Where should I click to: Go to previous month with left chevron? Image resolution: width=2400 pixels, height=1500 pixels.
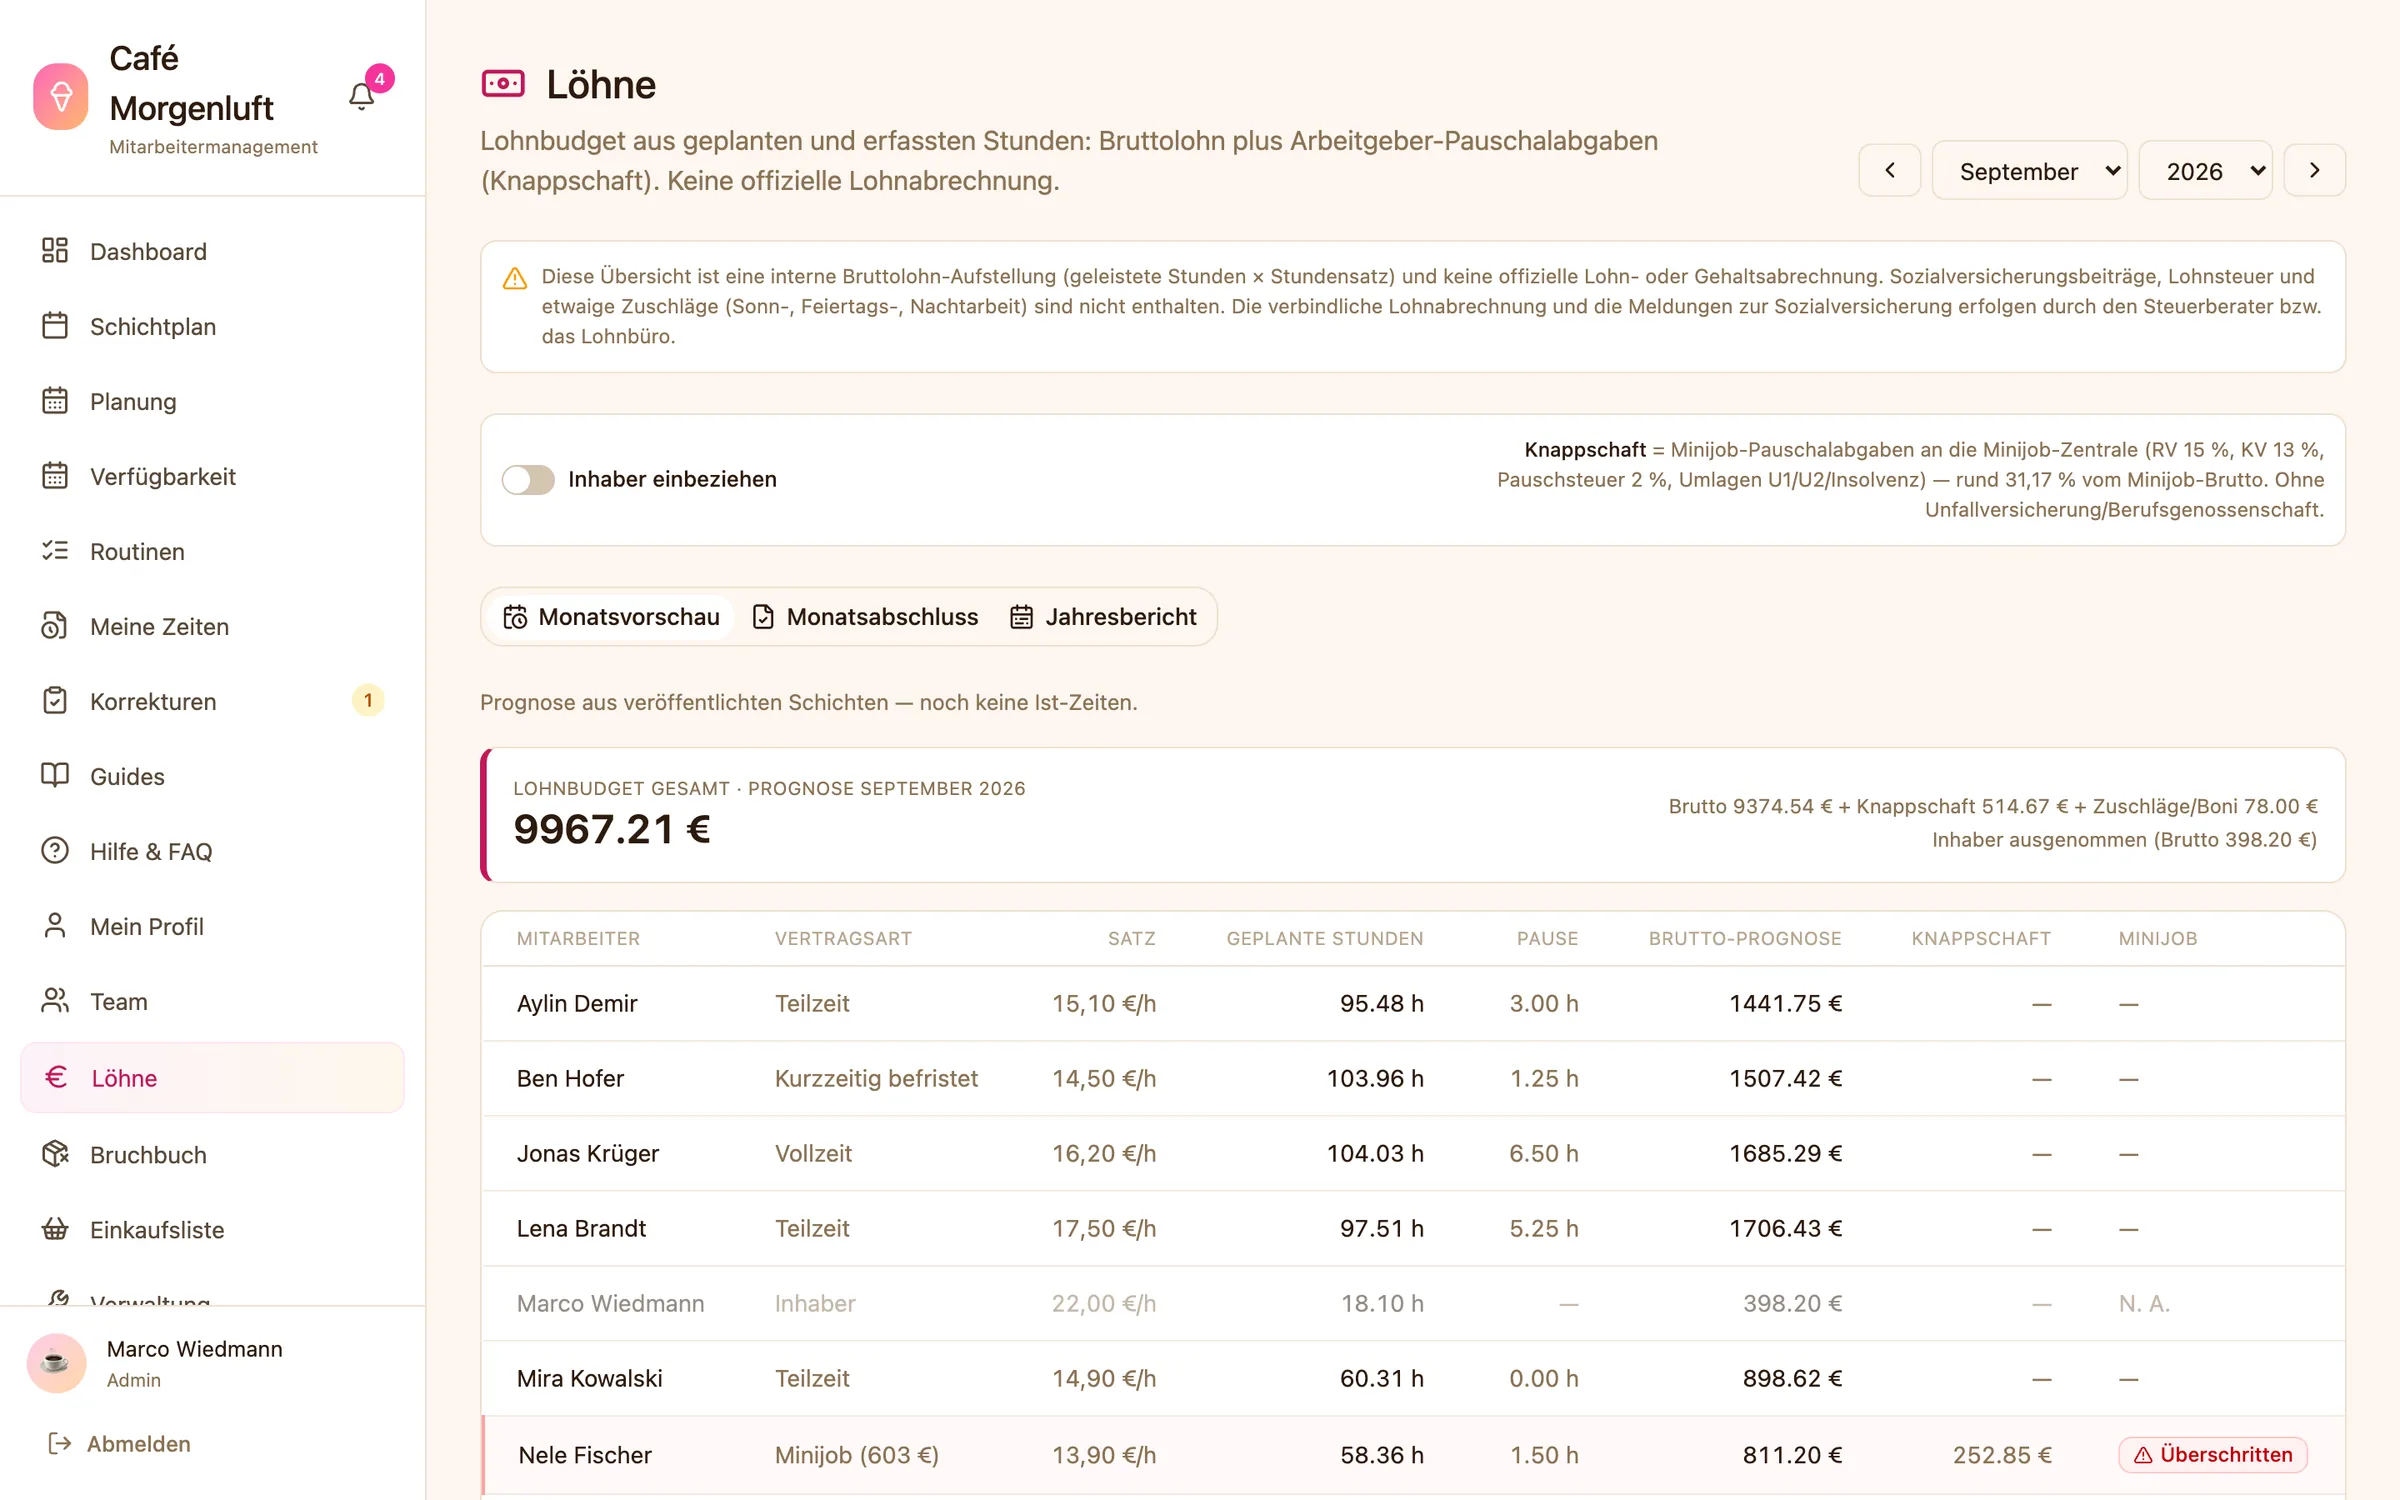(1889, 171)
